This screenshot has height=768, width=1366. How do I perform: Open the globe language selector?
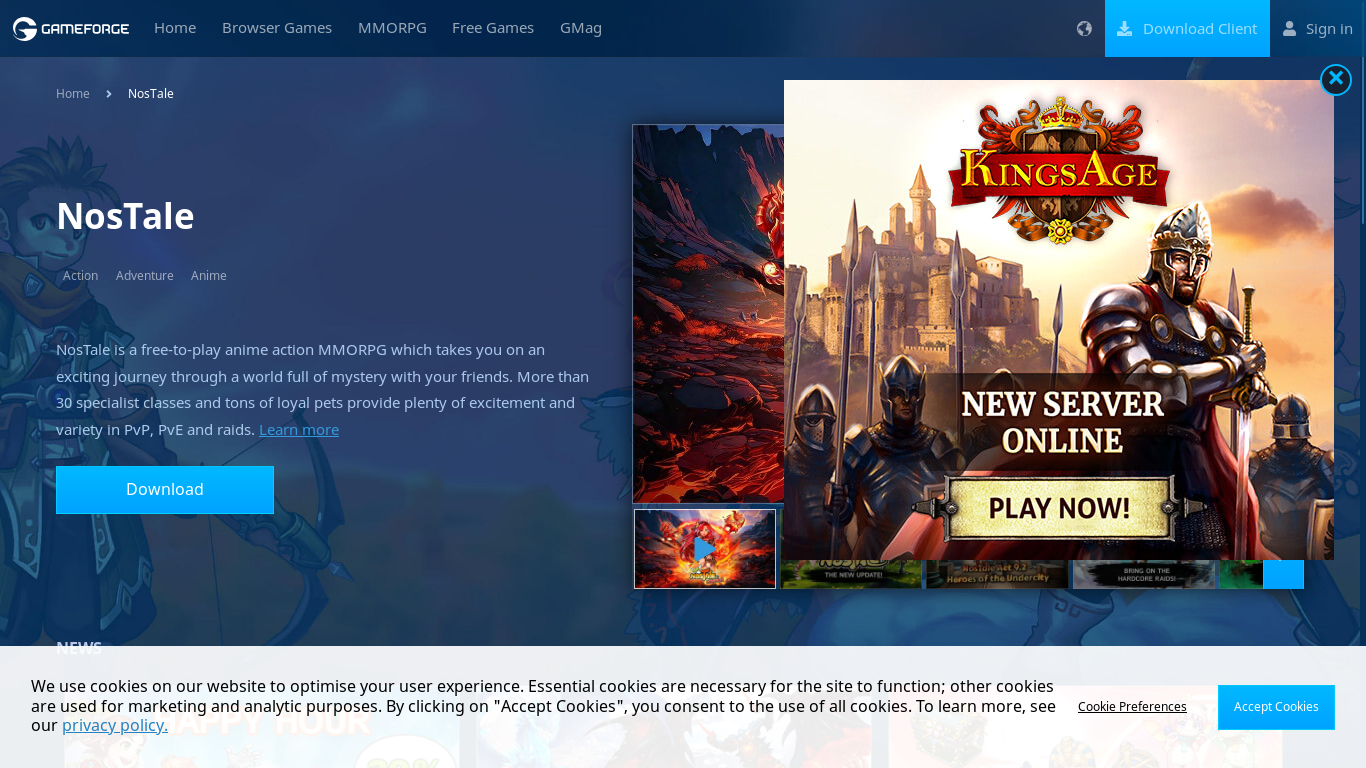[1084, 28]
